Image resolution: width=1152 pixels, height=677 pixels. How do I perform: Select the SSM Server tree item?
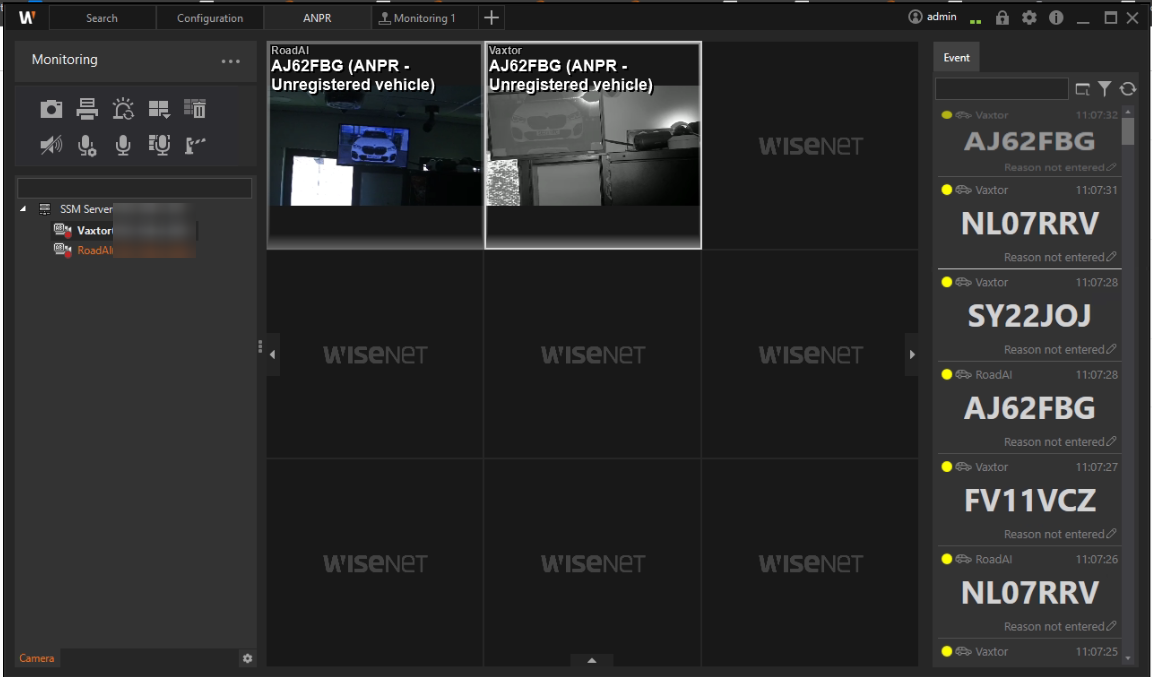86,209
